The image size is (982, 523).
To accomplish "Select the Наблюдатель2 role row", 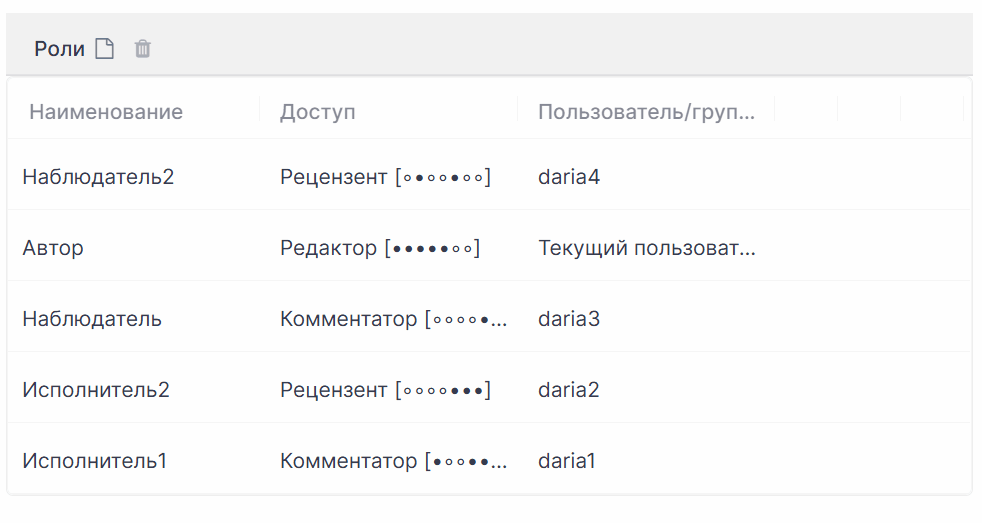I will pos(488,177).
